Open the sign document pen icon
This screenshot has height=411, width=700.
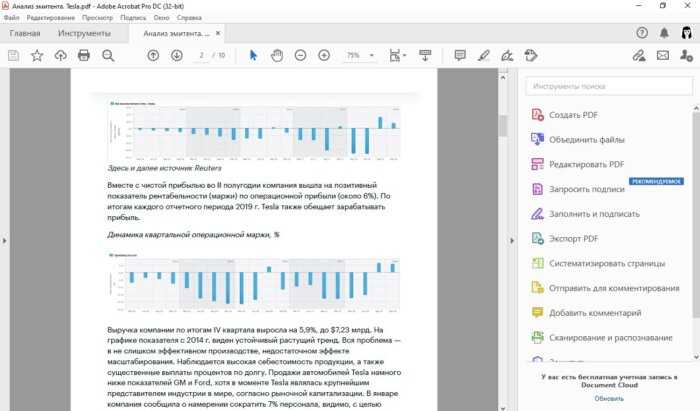(507, 55)
